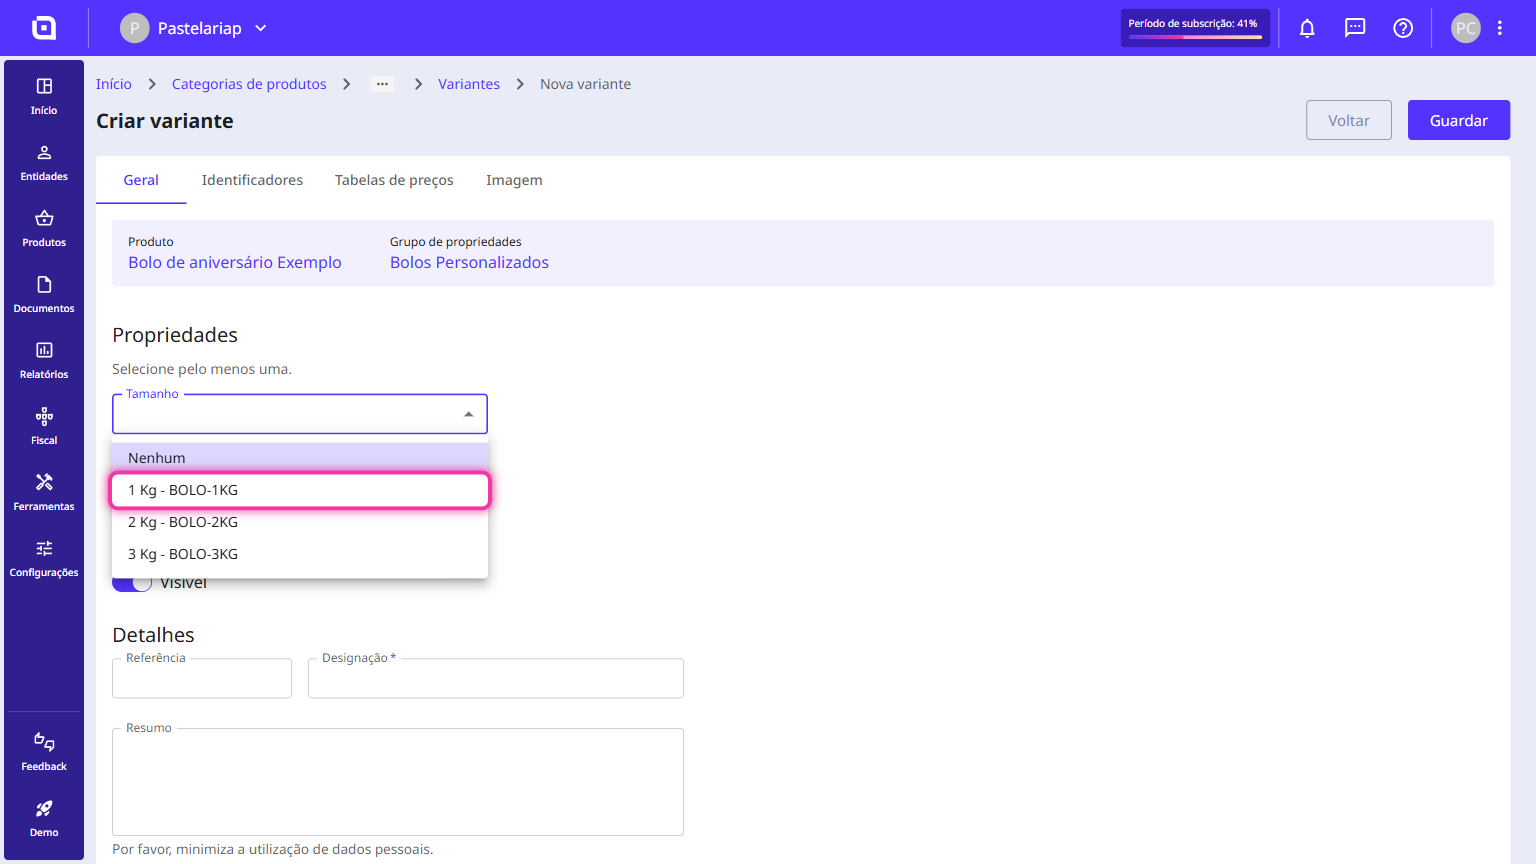Click the Voltar button

pyautogui.click(x=1349, y=120)
